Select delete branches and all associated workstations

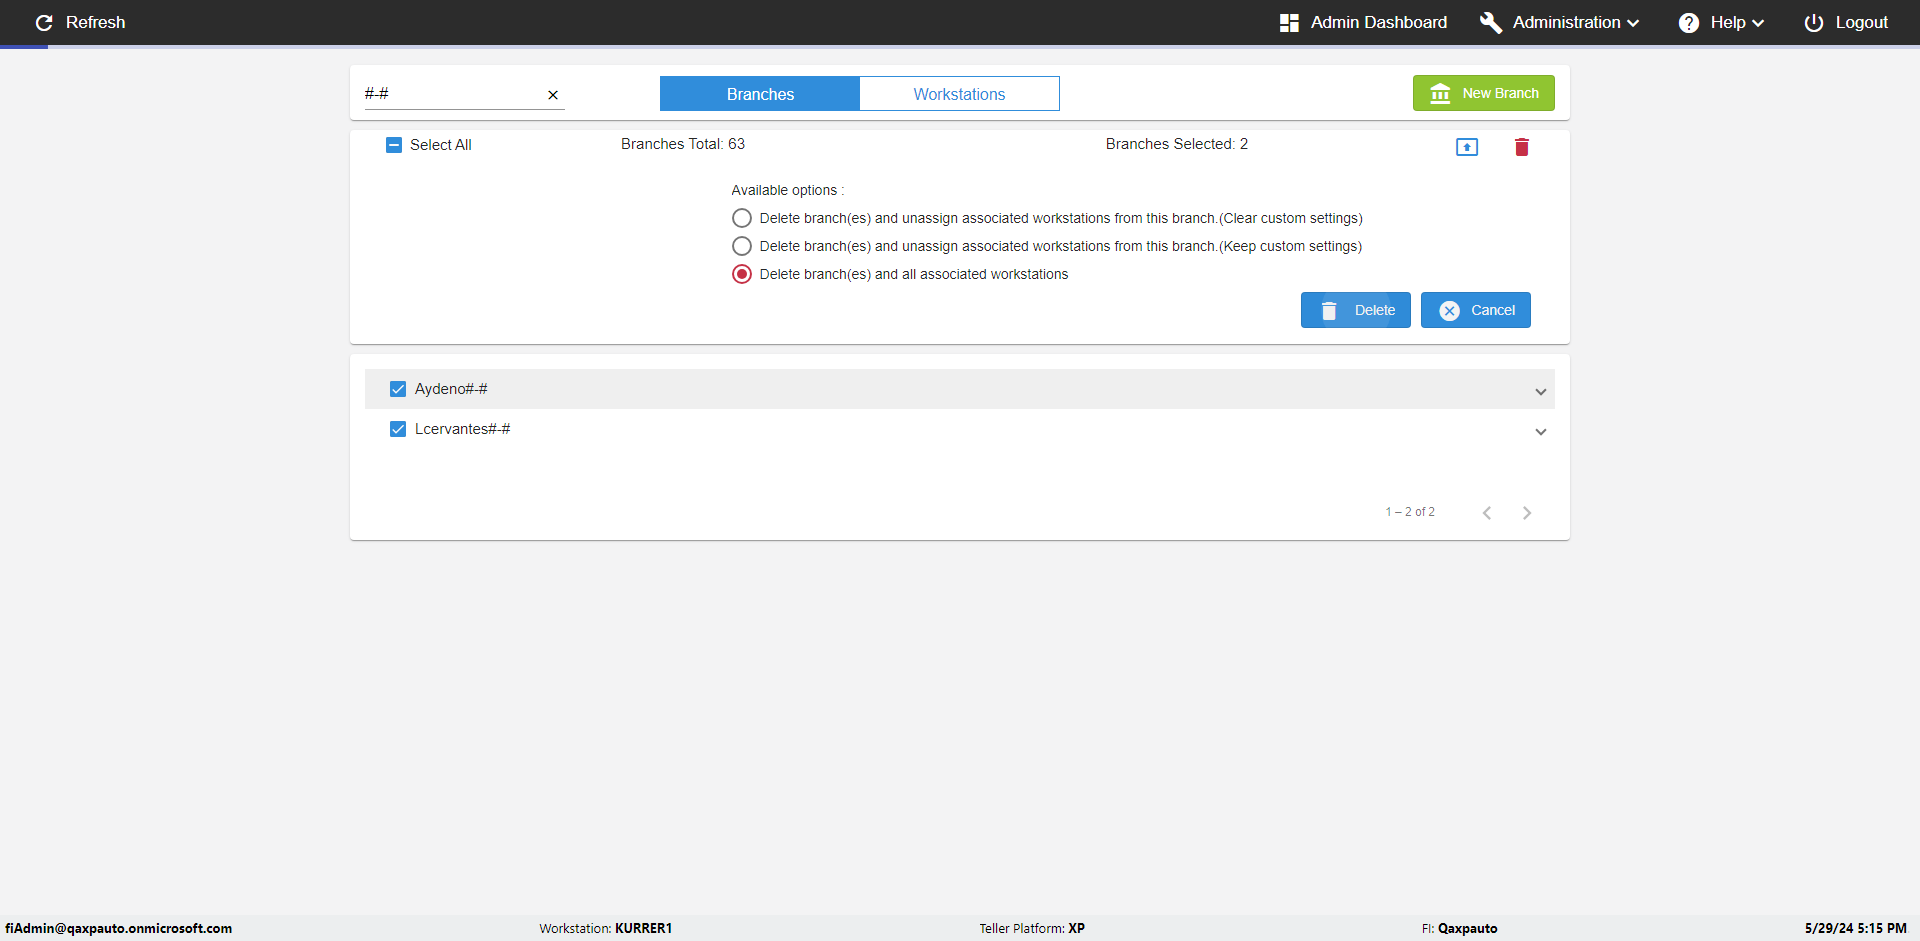click(x=742, y=274)
